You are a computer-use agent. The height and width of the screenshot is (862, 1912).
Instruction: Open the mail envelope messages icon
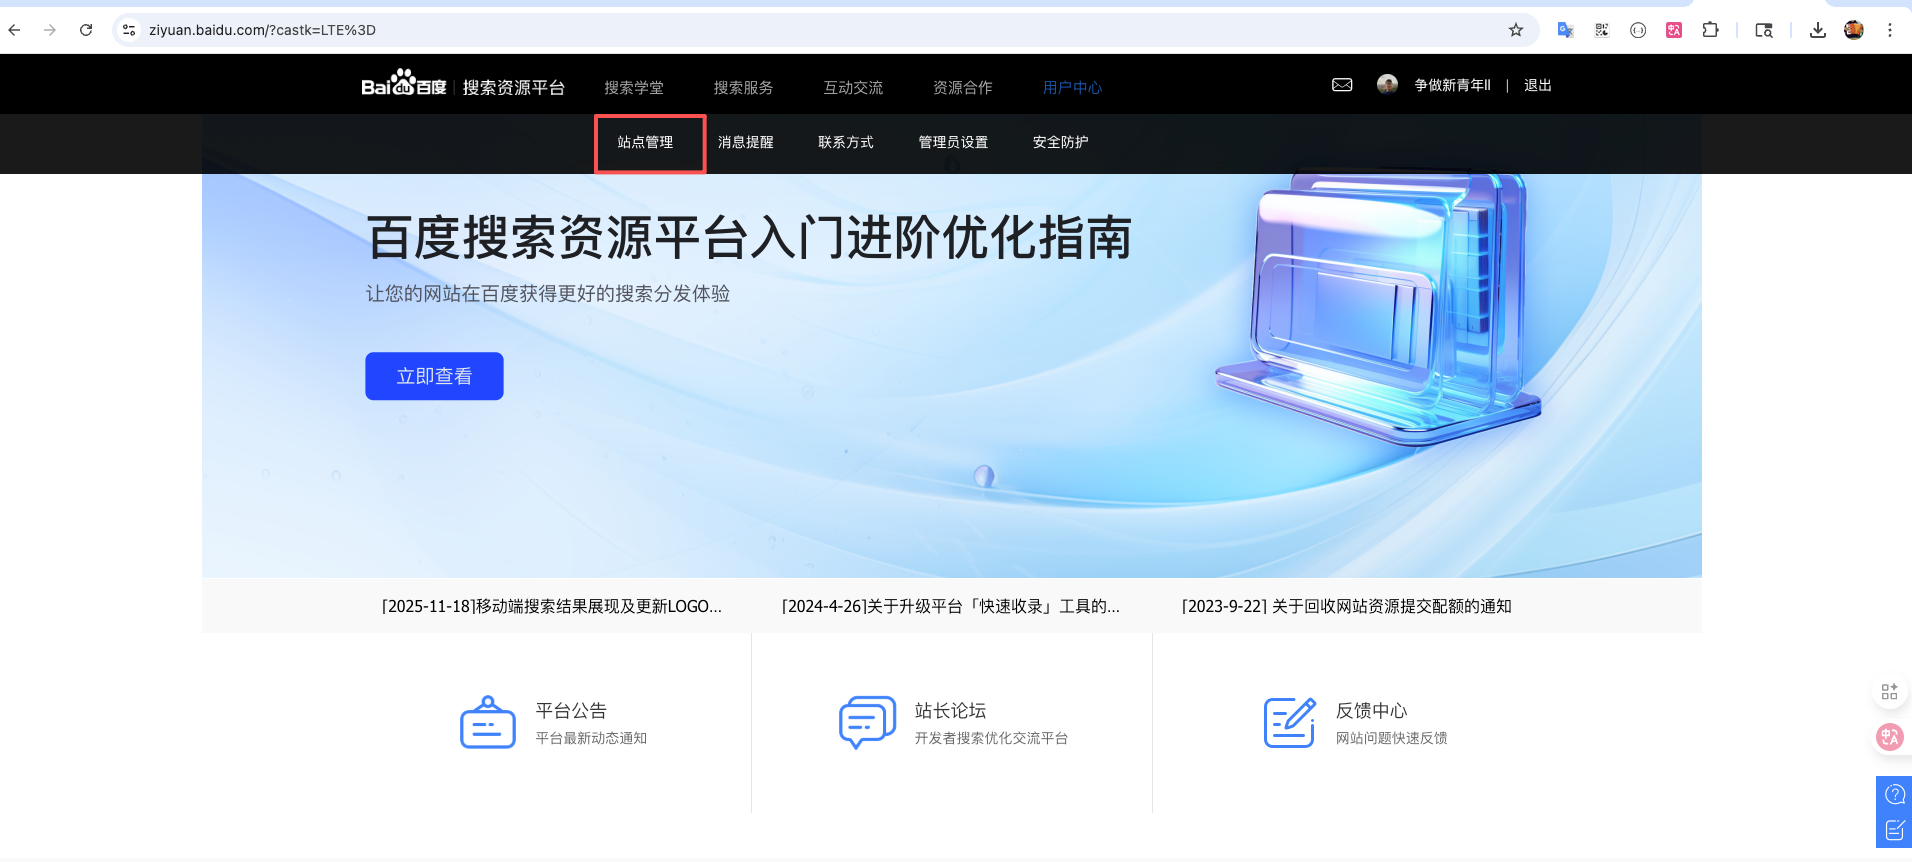tap(1342, 85)
